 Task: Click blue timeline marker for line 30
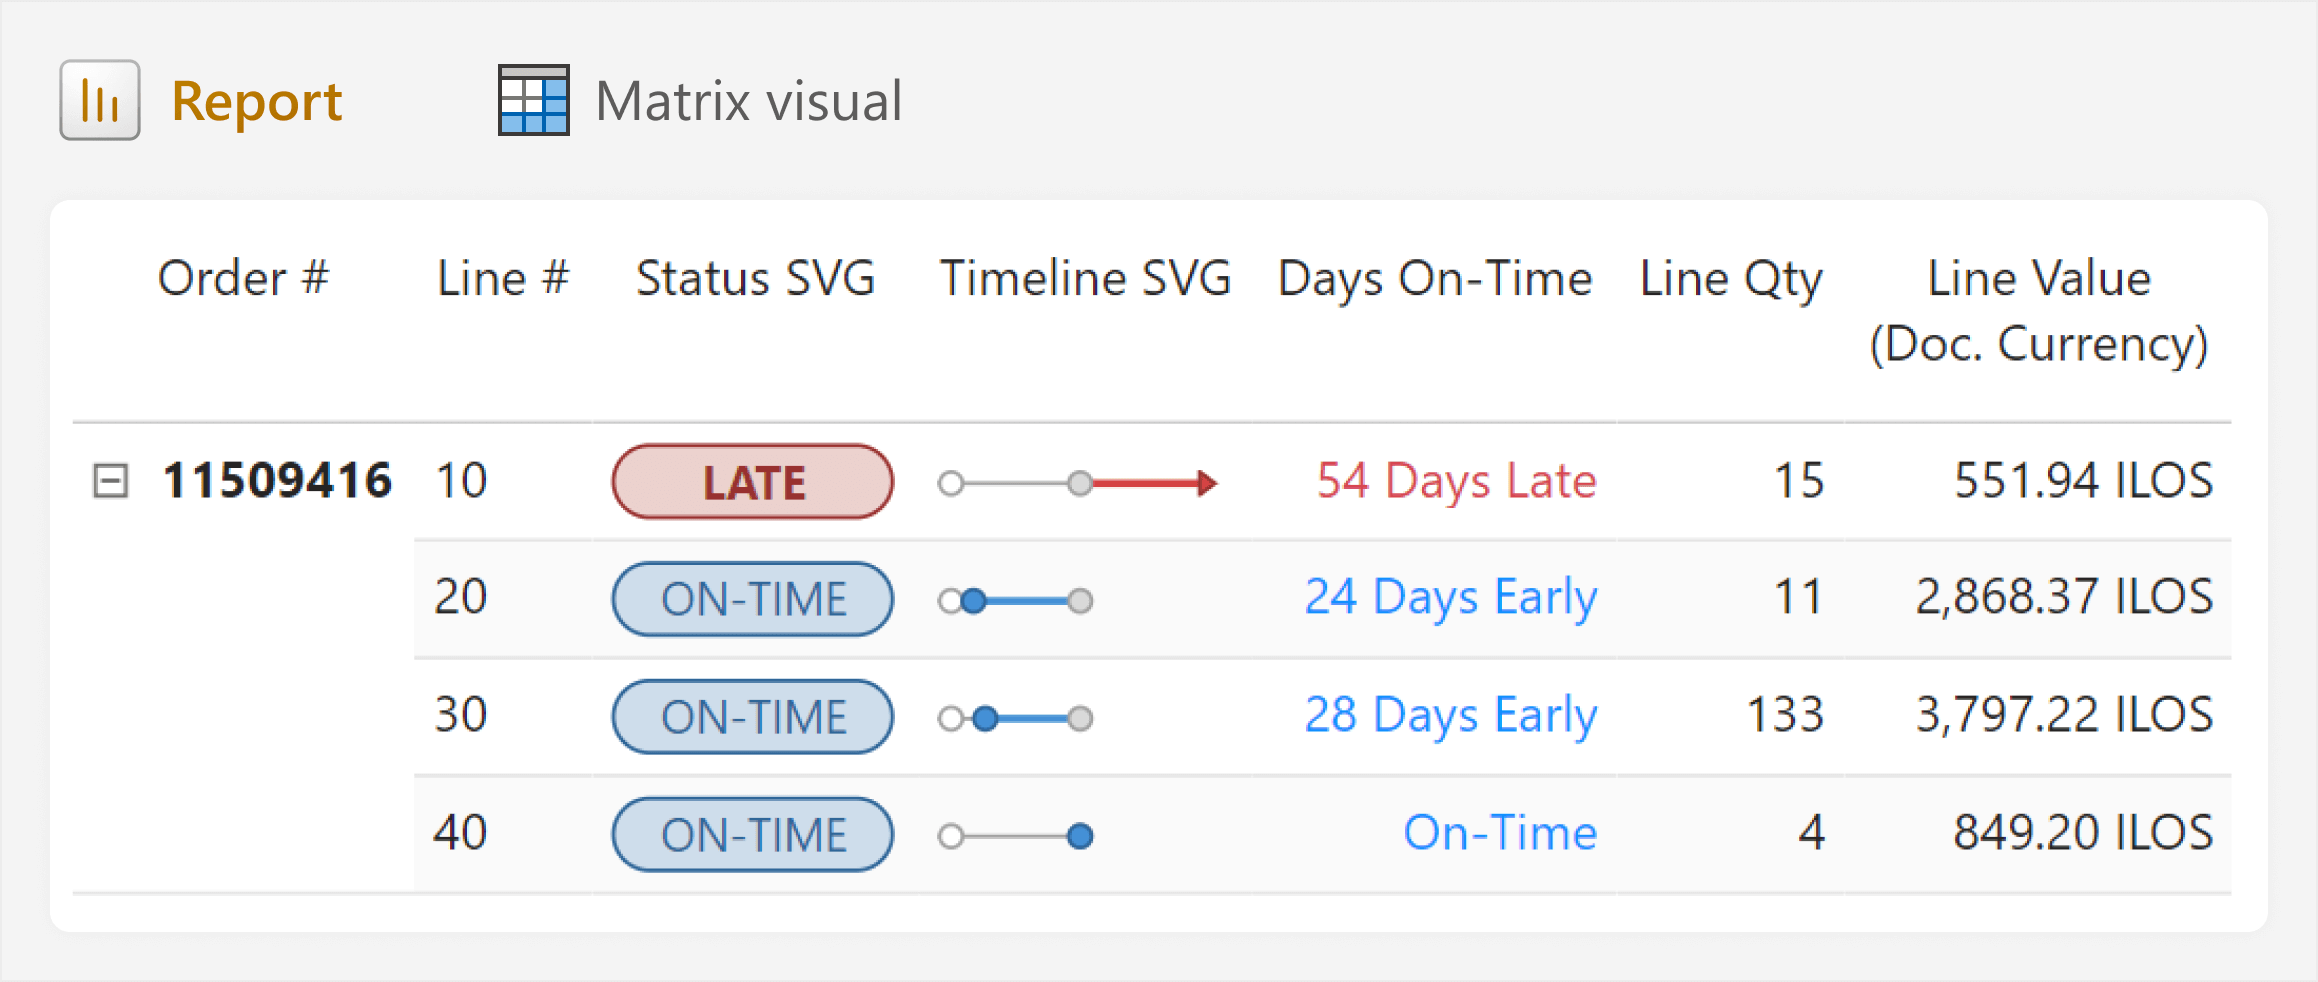985,718
